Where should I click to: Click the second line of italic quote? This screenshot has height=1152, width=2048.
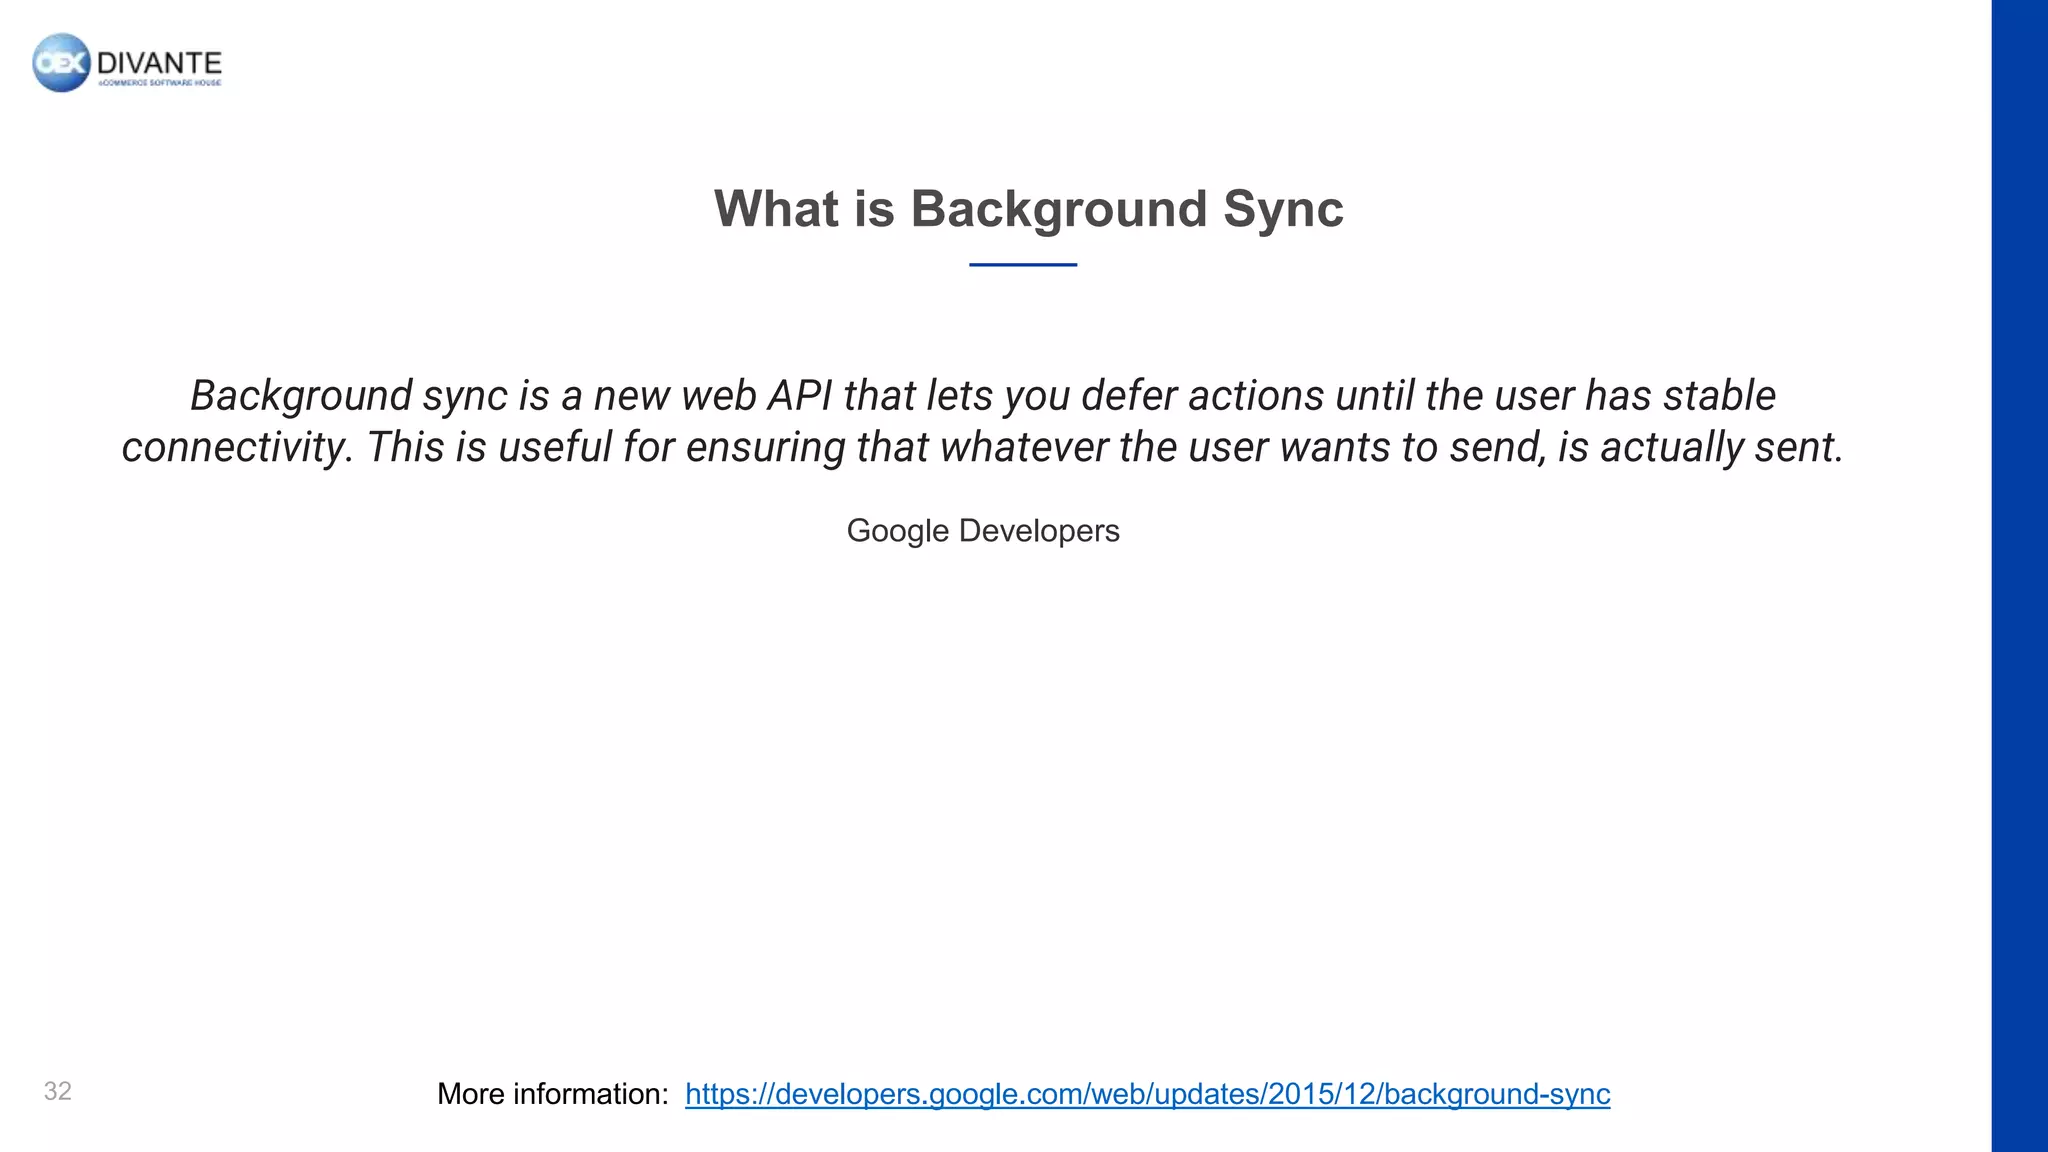point(982,447)
